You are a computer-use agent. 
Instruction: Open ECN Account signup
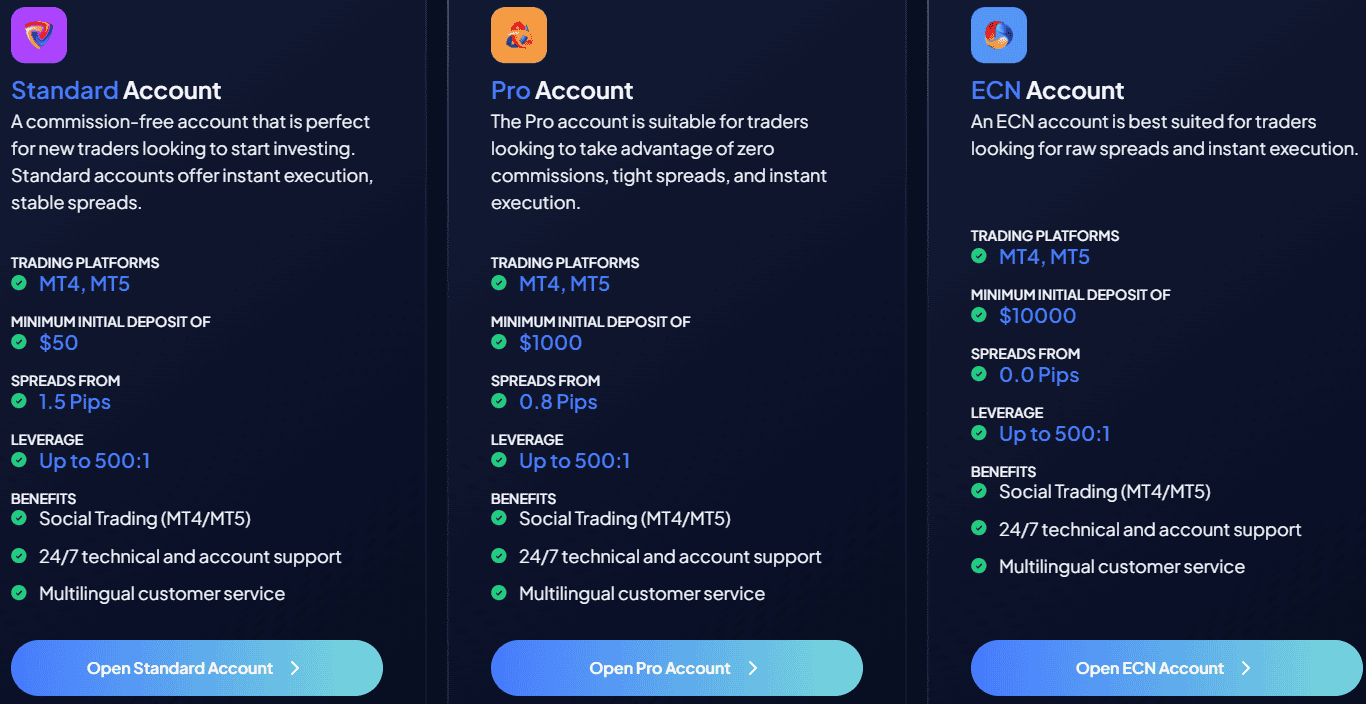pyautogui.click(x=1166, y=668)
